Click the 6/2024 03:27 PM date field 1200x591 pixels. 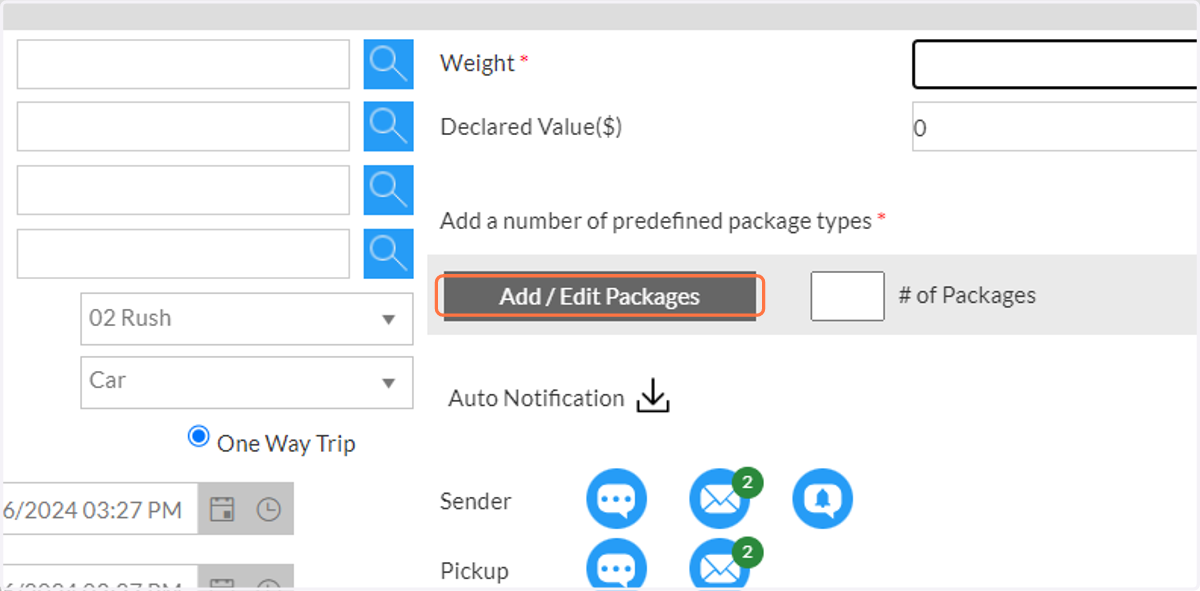pos(99,509)
